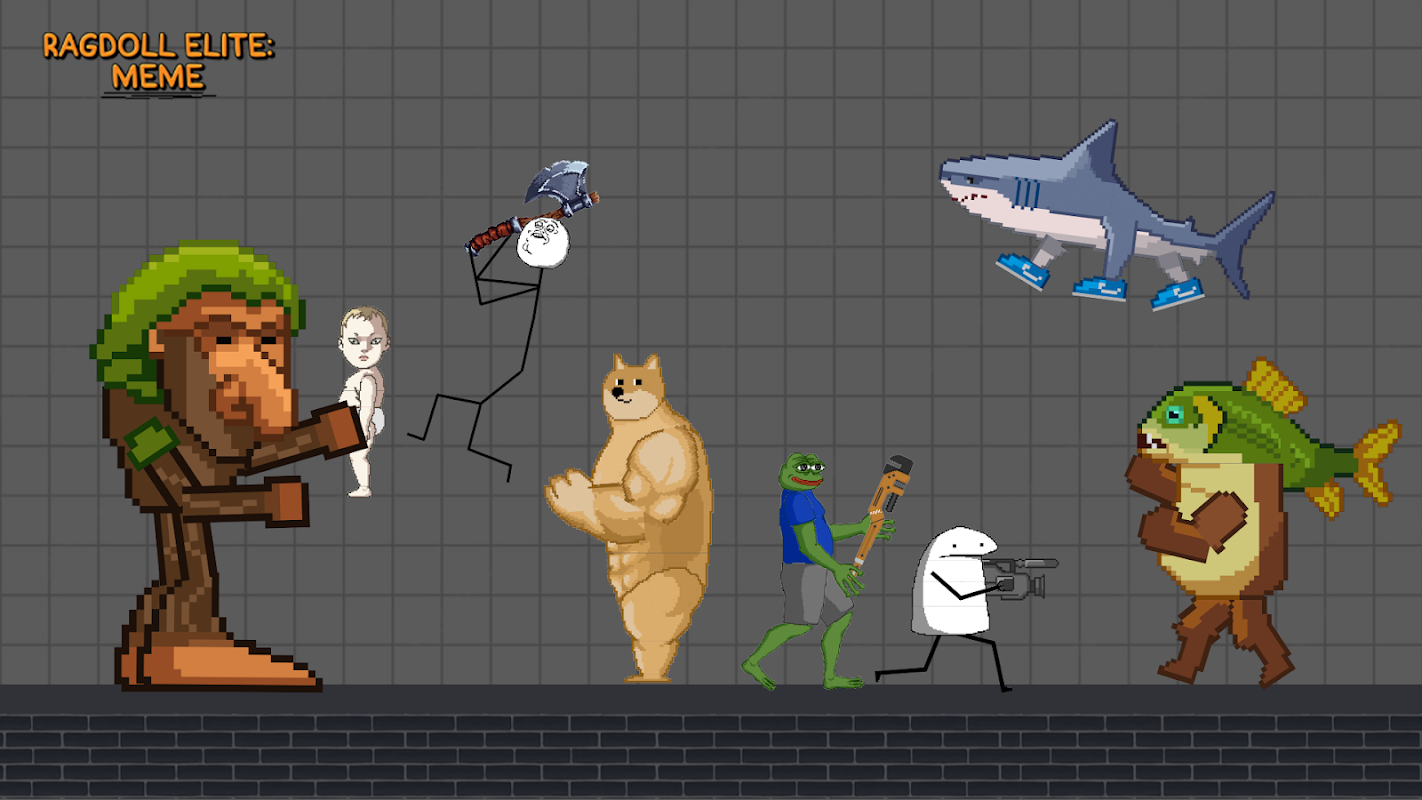This screenshot has height=800, width=1422.
Task: Select the baby in a diaper
Action: 362,400
